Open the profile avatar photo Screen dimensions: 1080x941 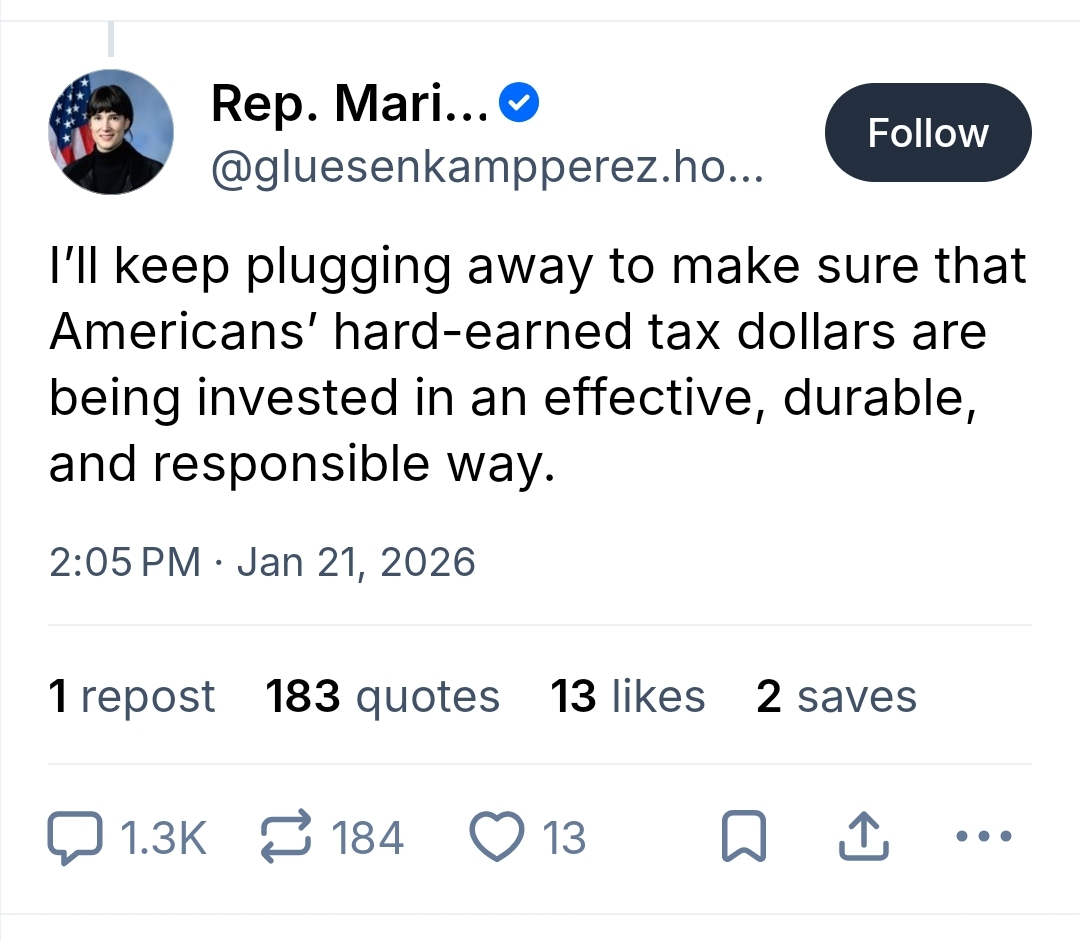click(111, 131)
